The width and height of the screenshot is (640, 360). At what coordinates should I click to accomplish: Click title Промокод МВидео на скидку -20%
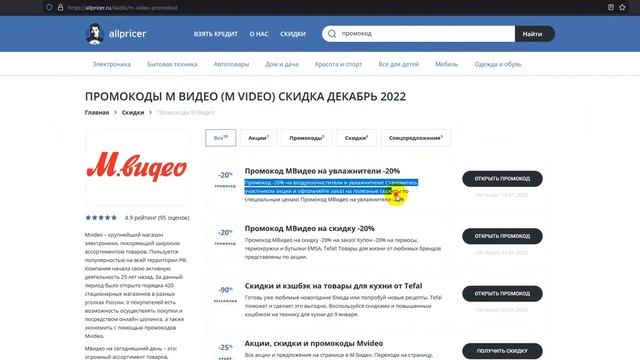click(309, 229)
